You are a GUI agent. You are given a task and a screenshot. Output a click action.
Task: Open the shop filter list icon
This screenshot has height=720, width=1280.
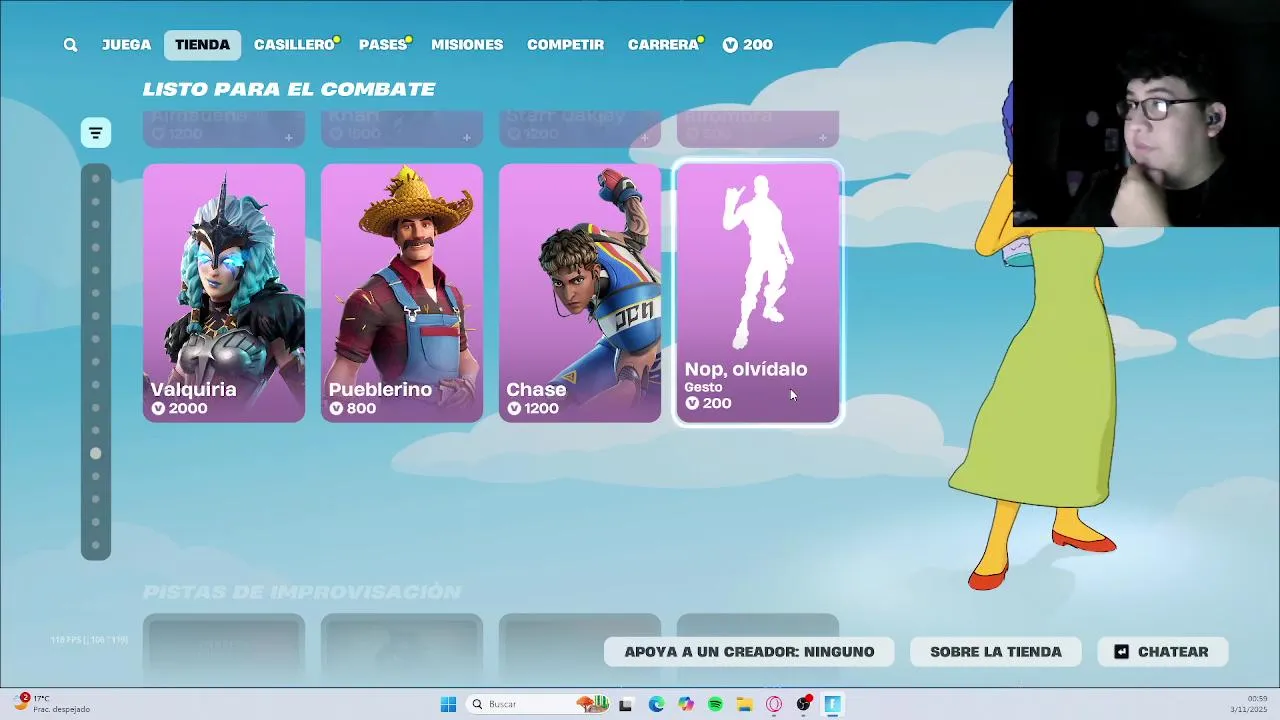click(x=96, y=132)
